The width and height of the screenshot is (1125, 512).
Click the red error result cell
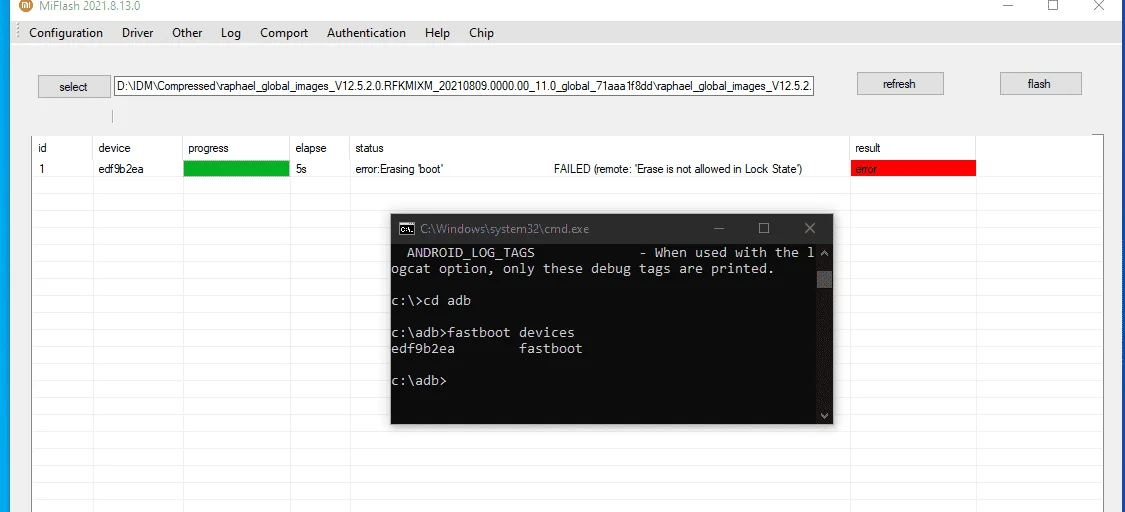[913, 169]
